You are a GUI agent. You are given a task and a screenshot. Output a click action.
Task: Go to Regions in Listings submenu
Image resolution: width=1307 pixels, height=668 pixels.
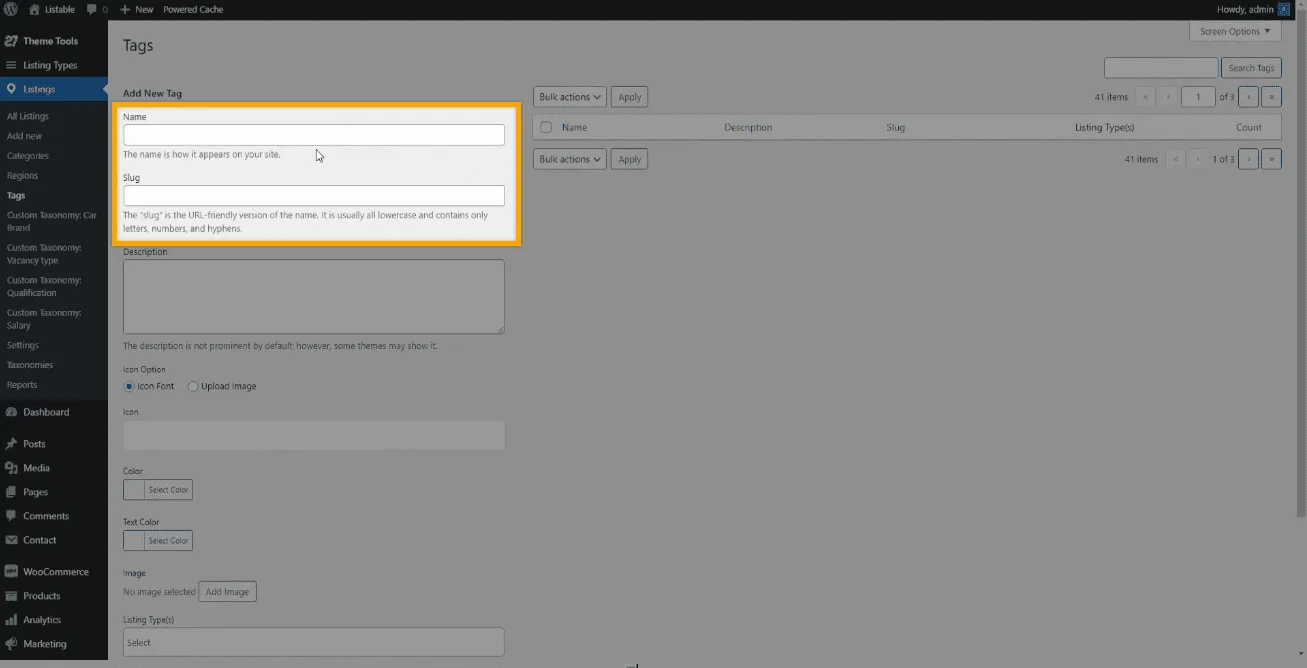[22, 176]
